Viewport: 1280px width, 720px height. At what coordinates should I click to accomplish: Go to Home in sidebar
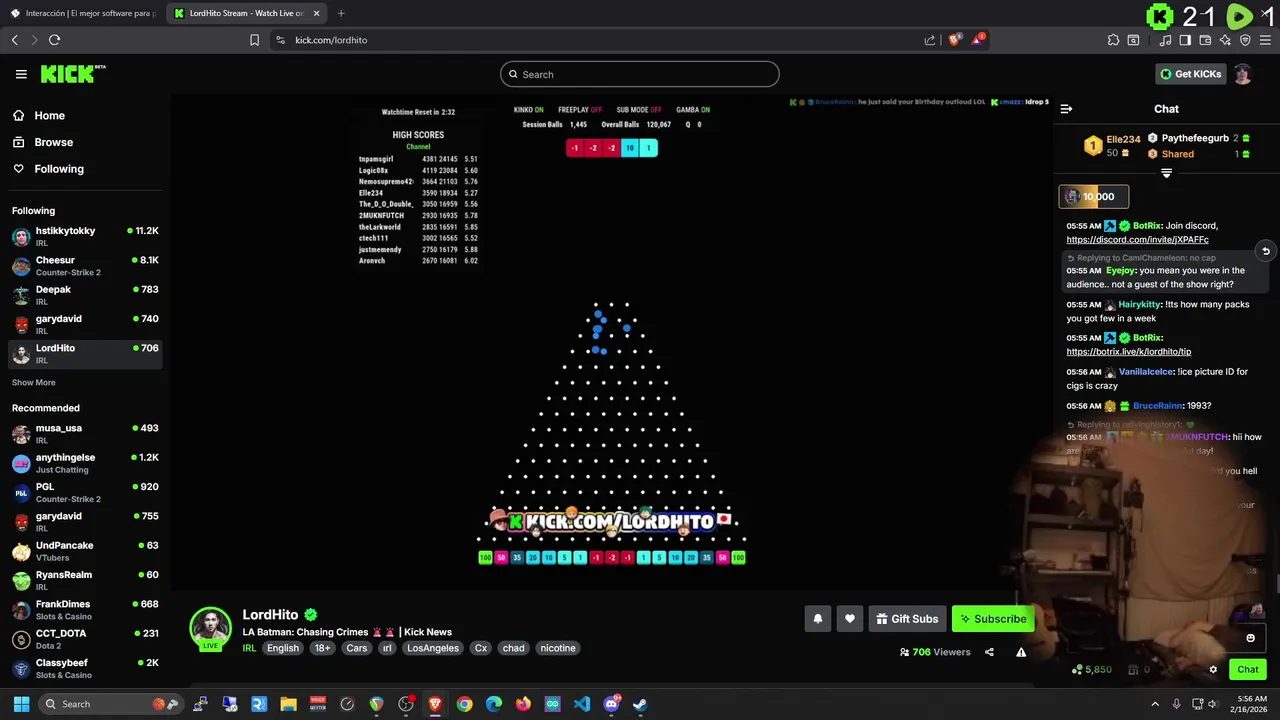pyautogui.click(x=38, y=116)
